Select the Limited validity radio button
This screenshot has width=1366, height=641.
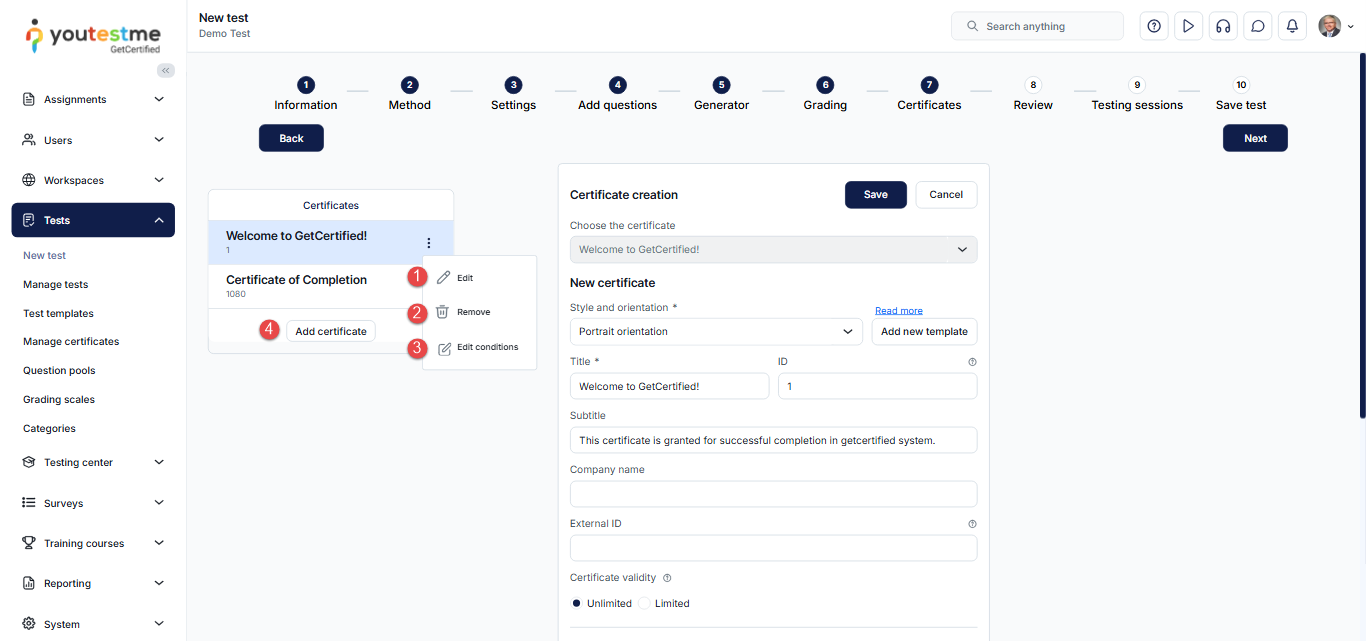click(645, 603)
